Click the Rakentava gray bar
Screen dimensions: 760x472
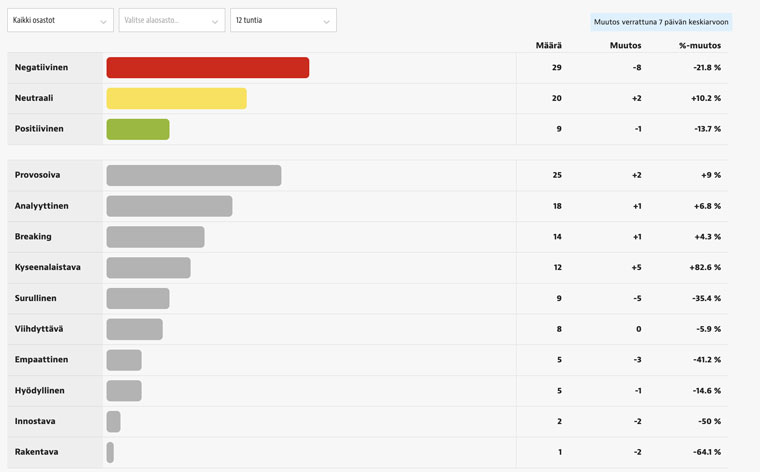click(110, 452)
